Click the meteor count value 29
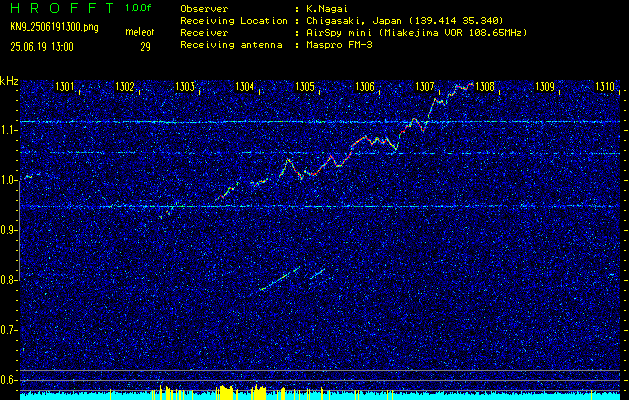This screenshot has height=400, width=629. coord(145,47)
